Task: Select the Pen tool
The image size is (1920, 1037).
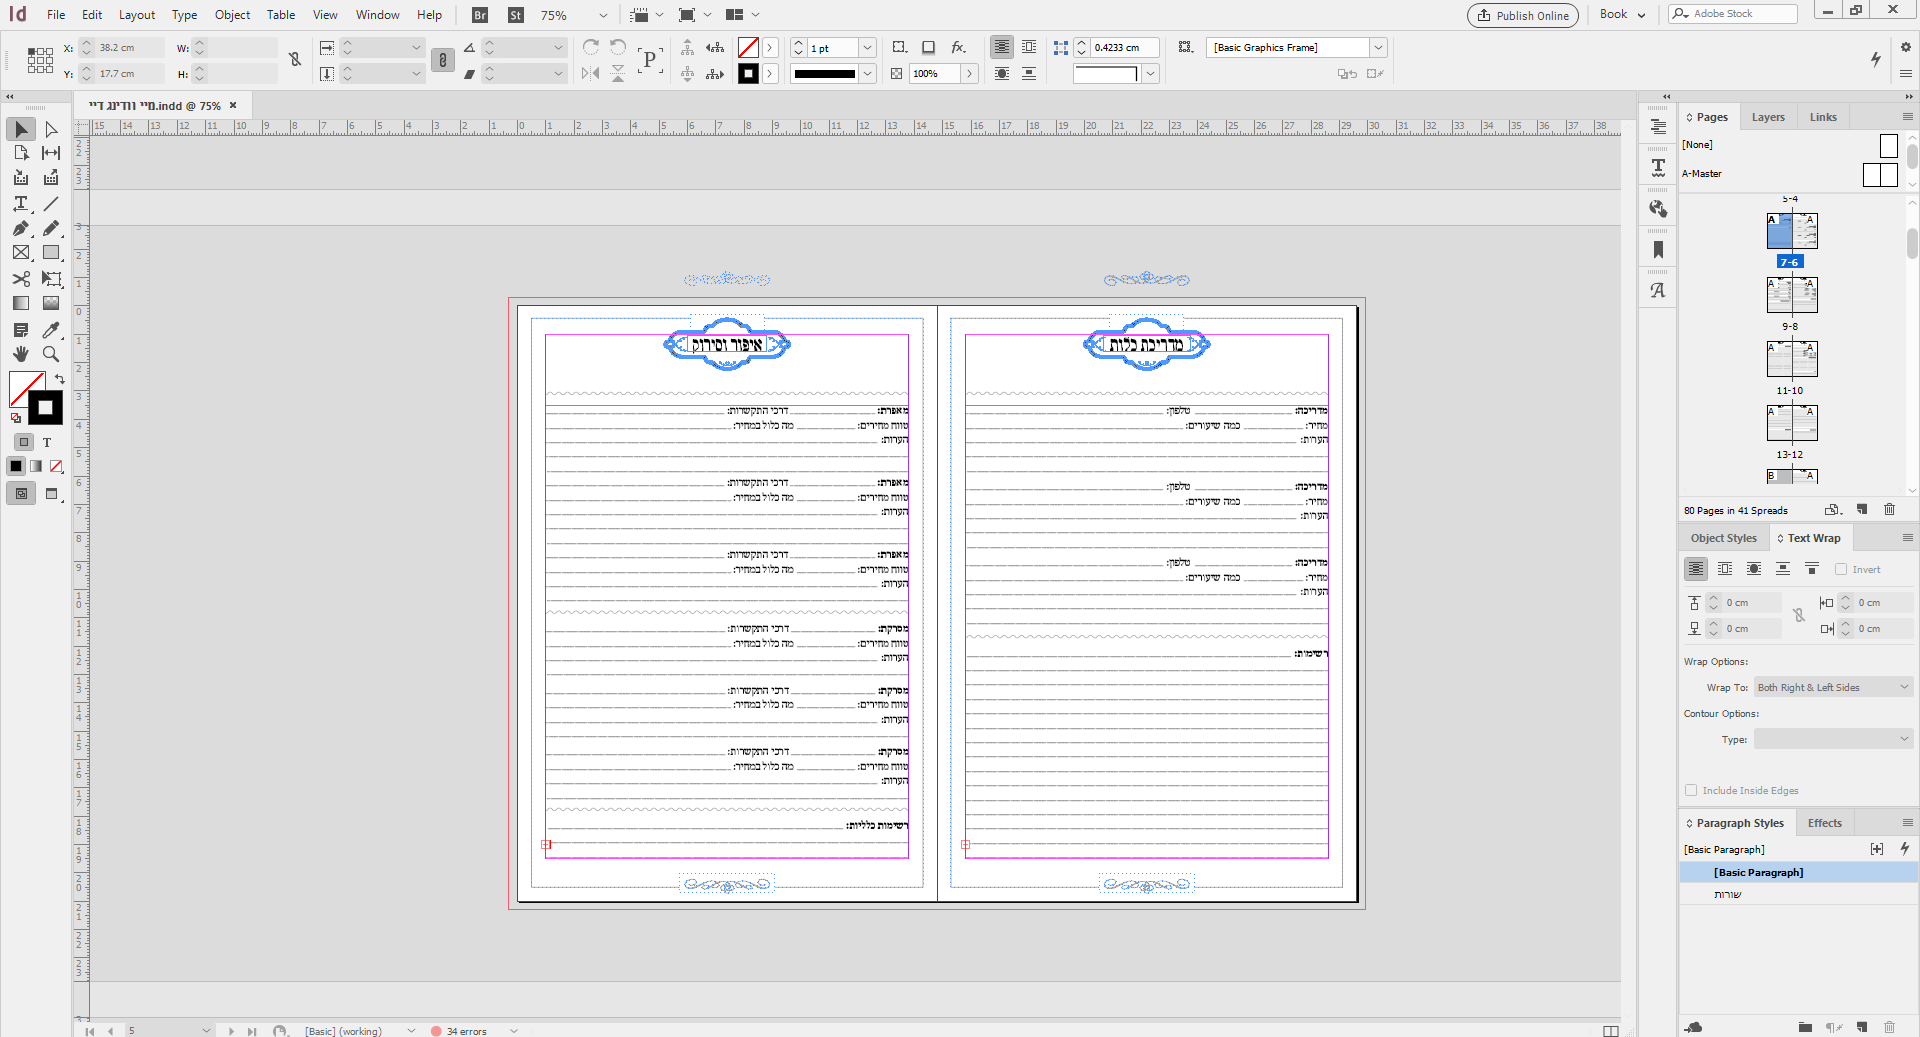Action: click(20, 229)
